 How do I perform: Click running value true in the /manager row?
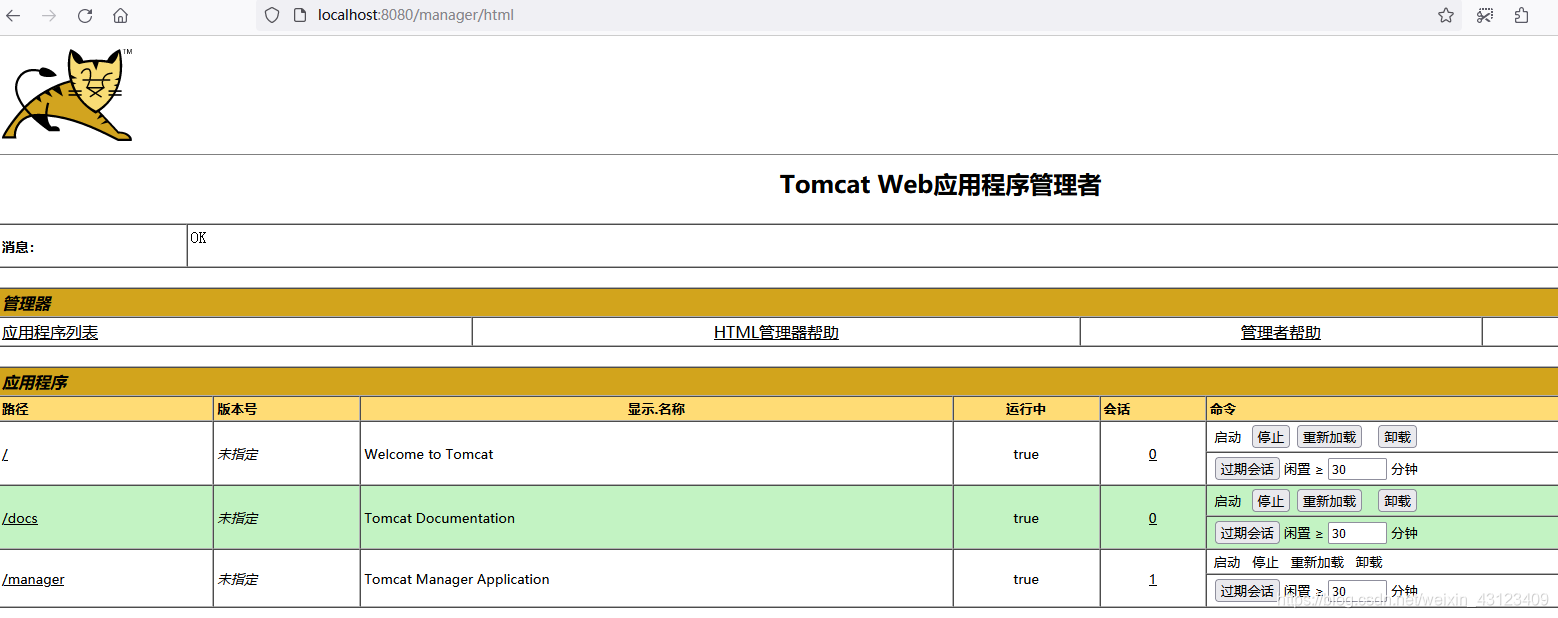tap(1026, 579)
